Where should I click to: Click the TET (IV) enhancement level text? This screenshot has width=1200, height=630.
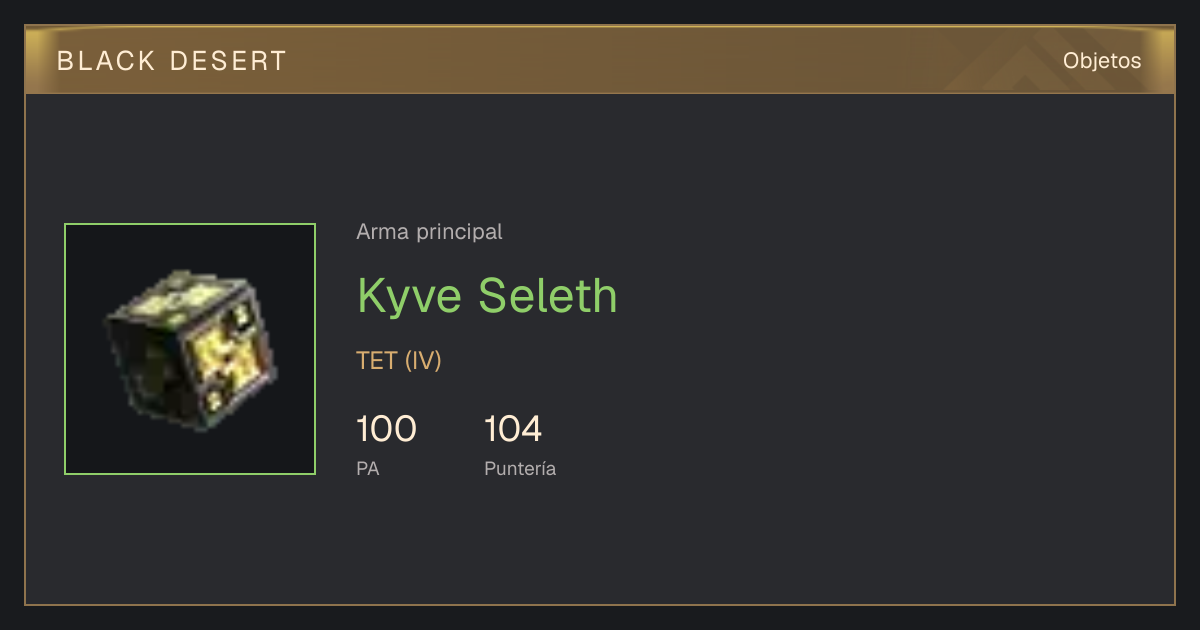pyautogui.click(x=399, y=361)
